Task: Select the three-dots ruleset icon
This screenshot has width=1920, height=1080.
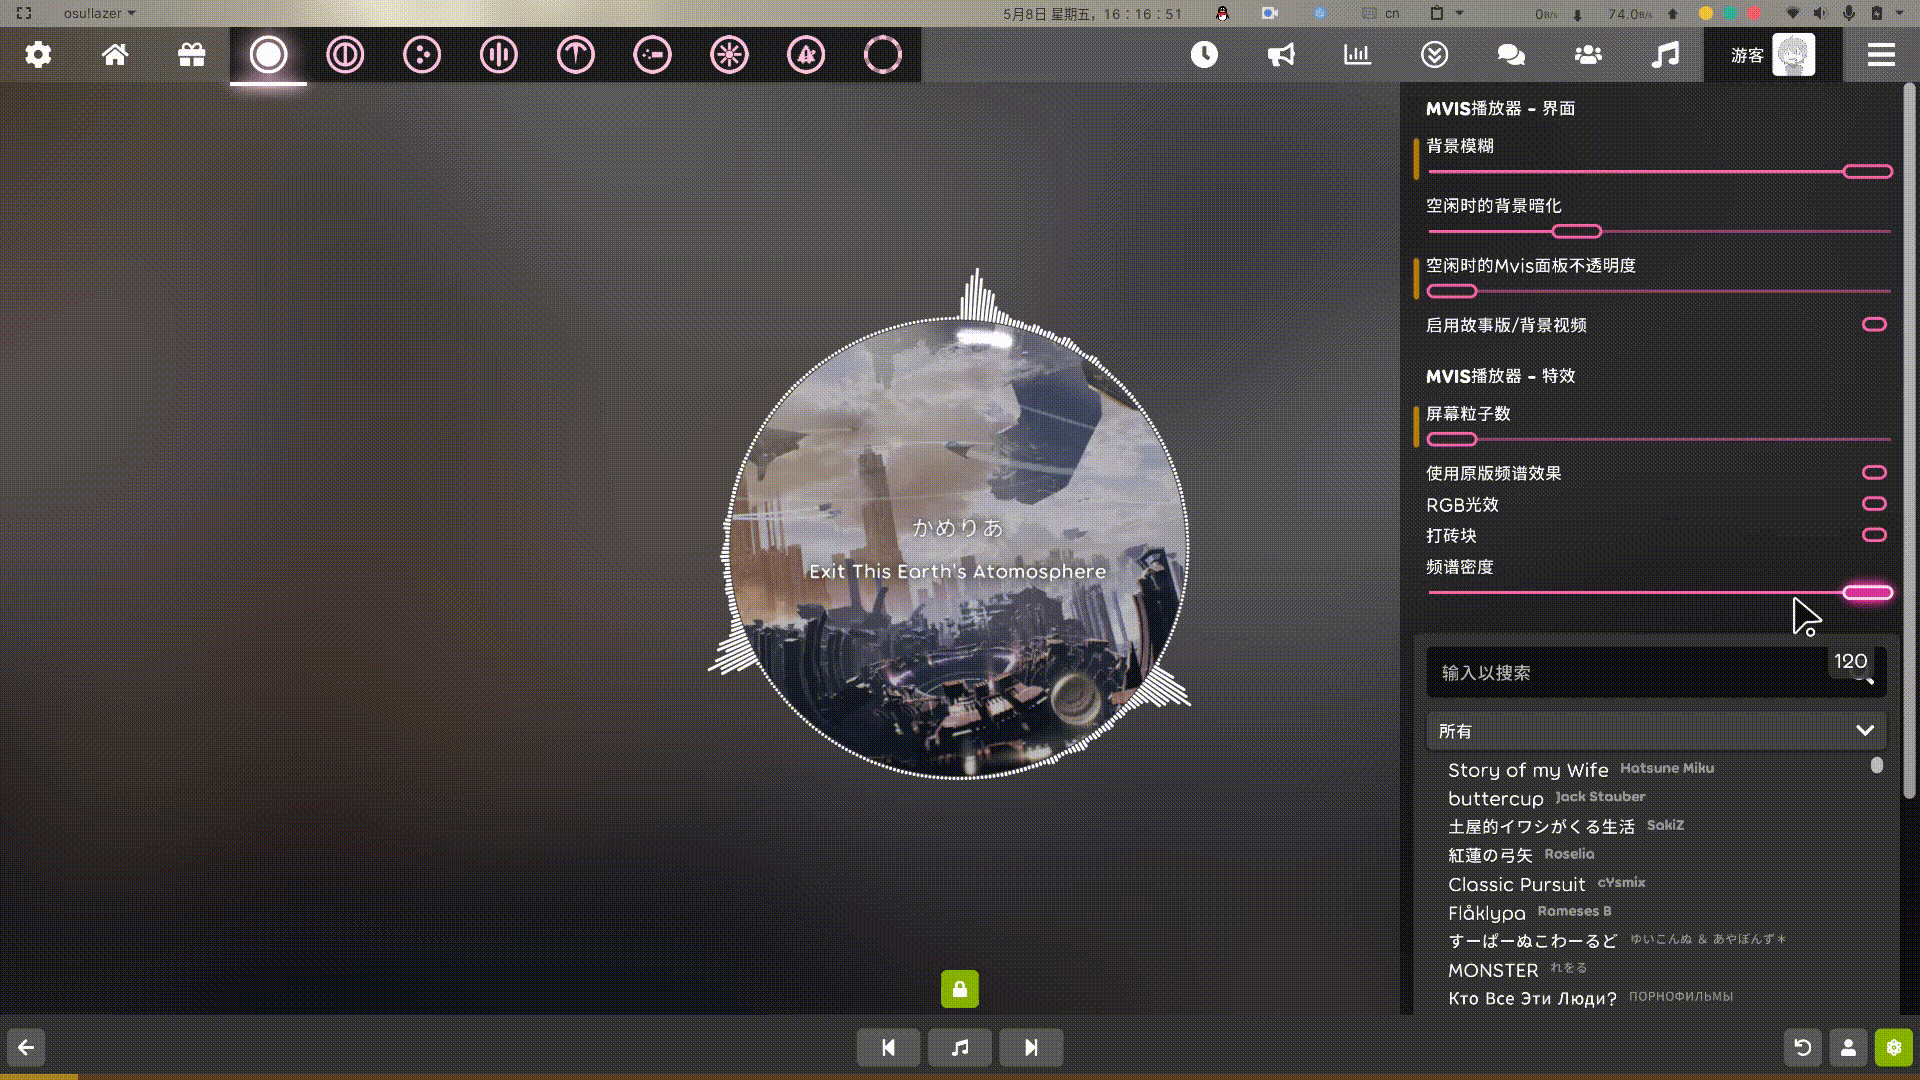Action: (422, 54)
